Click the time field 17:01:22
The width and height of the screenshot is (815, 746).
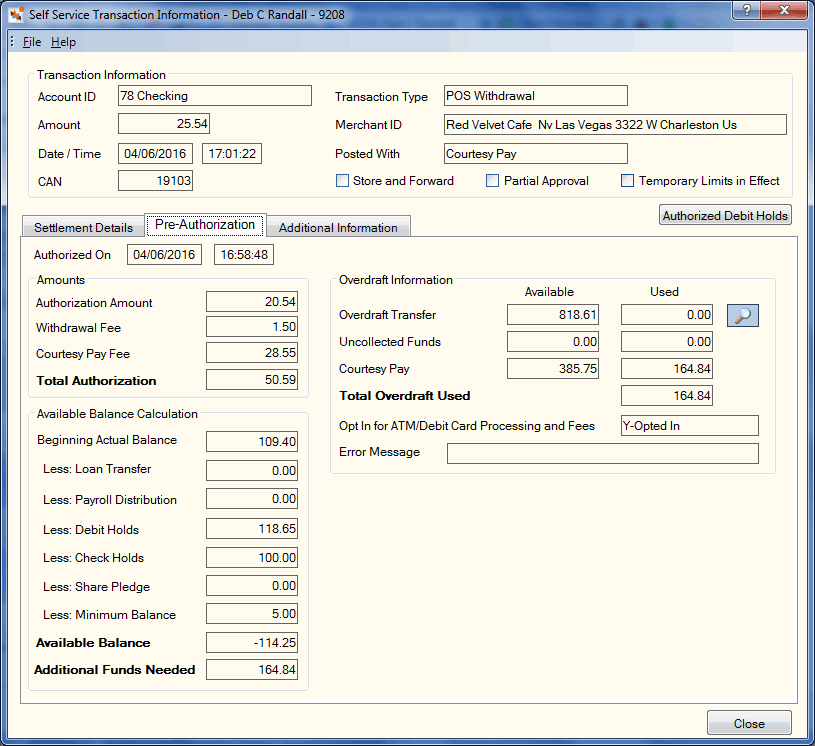tap(232, 154)
